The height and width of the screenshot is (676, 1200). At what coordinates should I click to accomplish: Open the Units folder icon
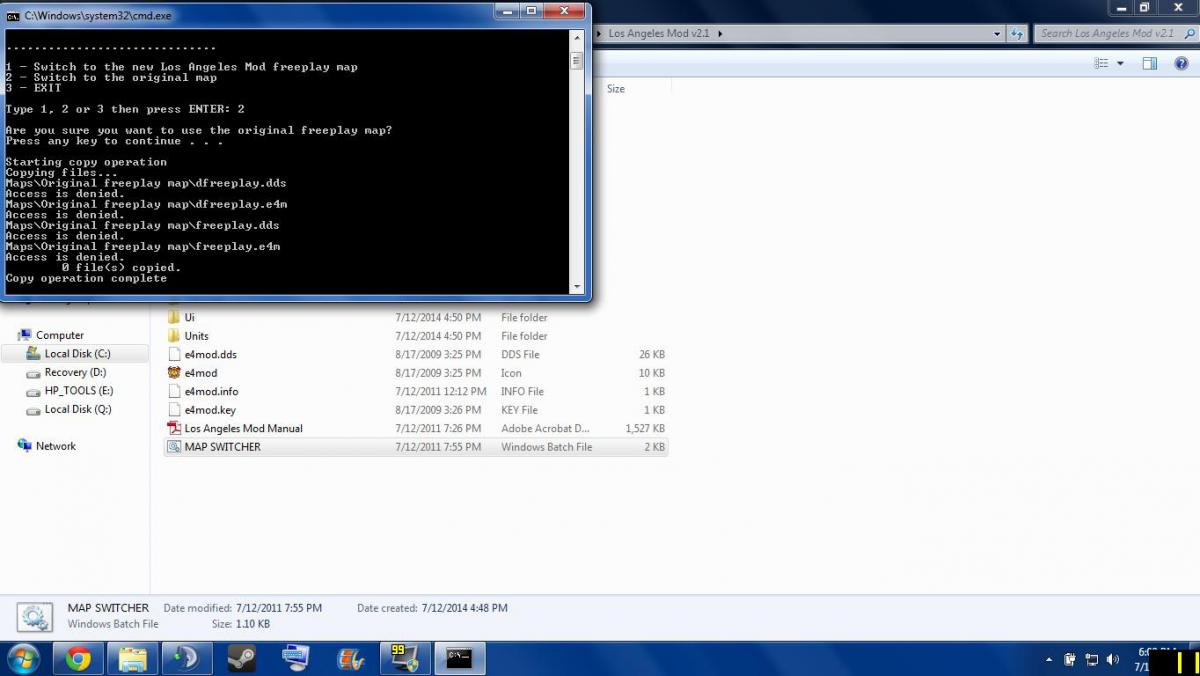(174, 336)
